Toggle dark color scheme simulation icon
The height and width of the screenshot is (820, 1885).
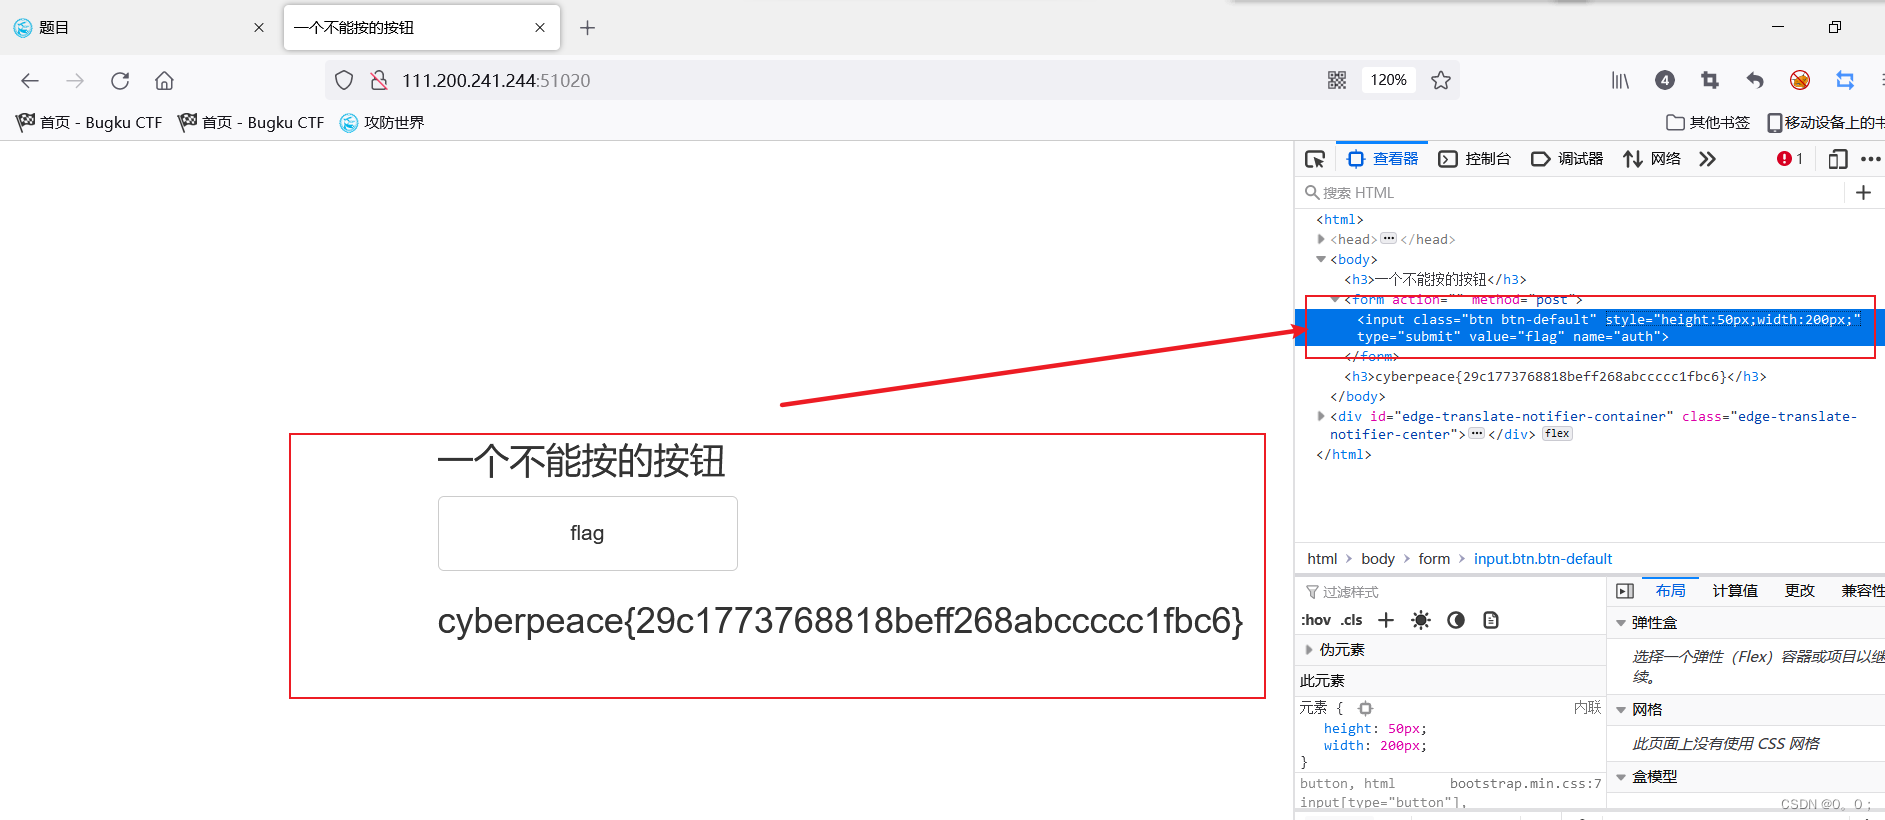click(1456, 620)
